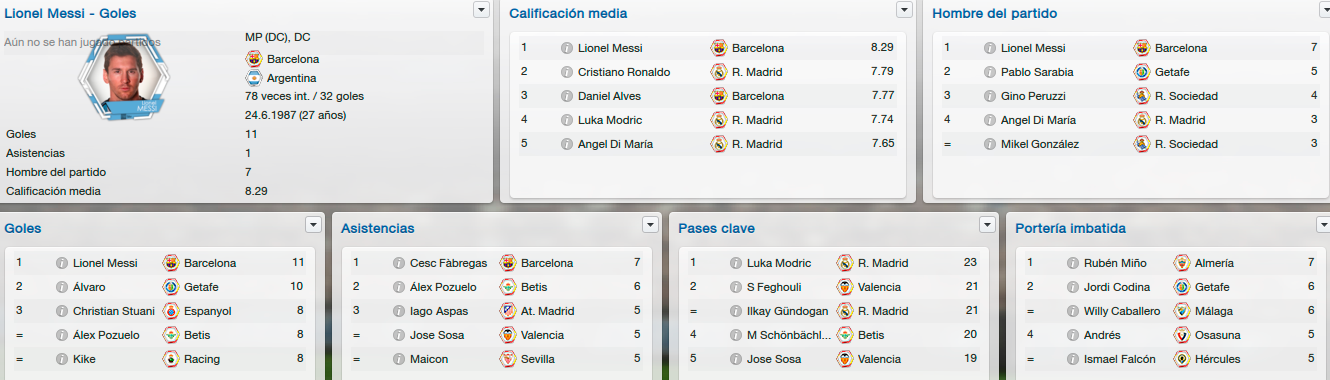
Task: Click info icon beside Cesc Fàbregas
Action: [399, 263]
